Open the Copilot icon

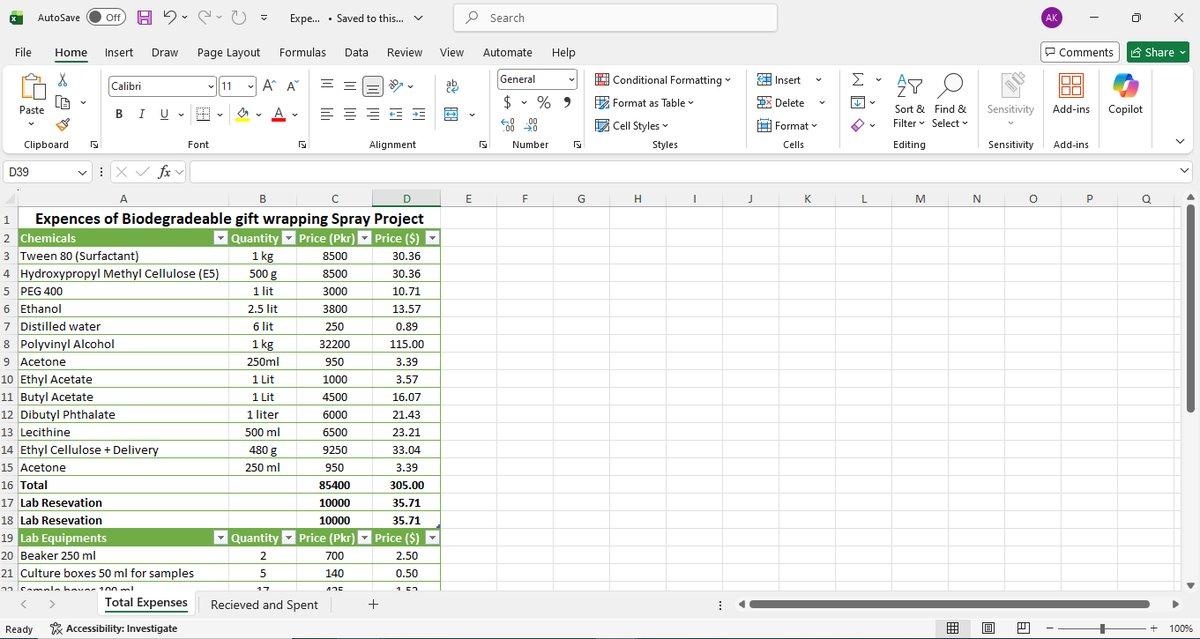coord(1125,94)
